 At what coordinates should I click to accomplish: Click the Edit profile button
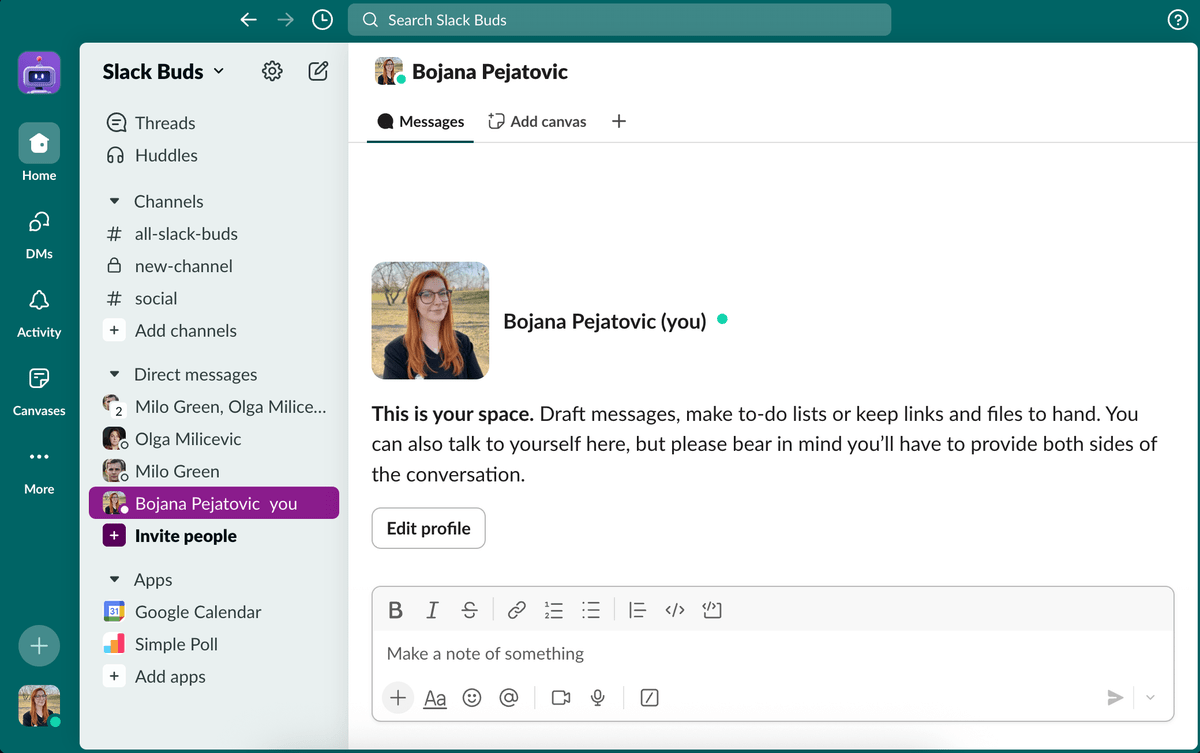pyautogui.click(x=428, y=529)
